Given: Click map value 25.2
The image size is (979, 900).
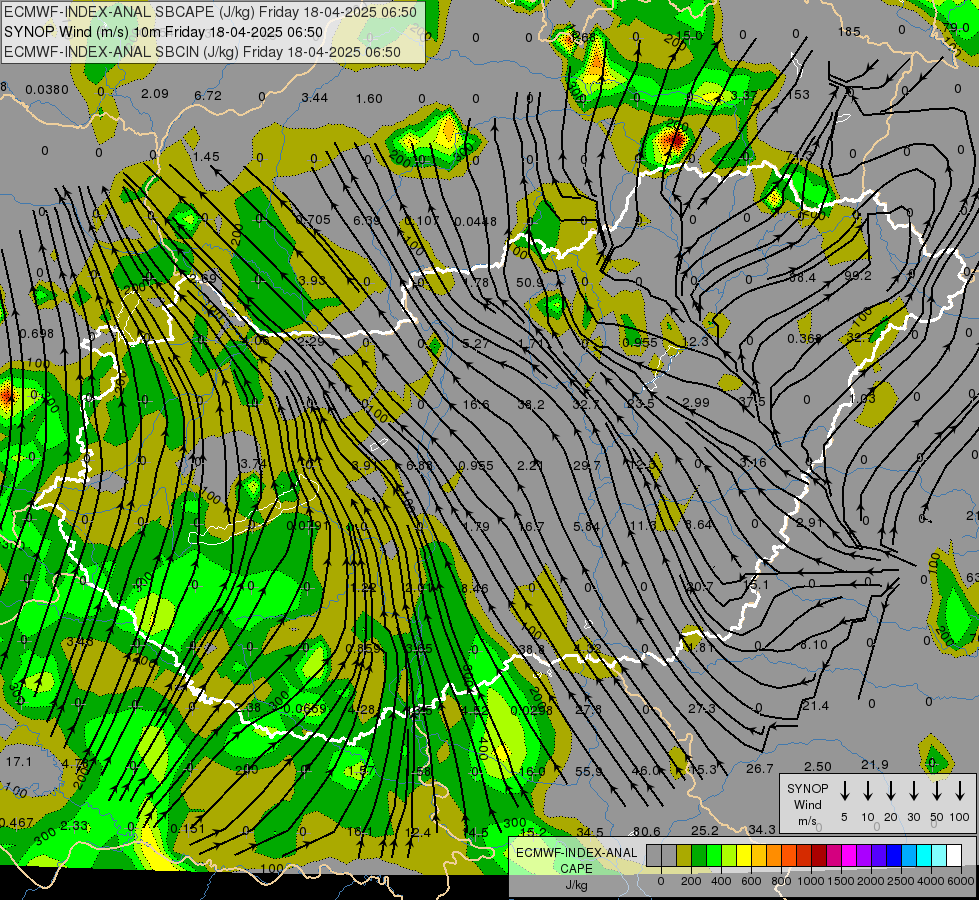Looking at the screenshot, I should pos(705,830).
